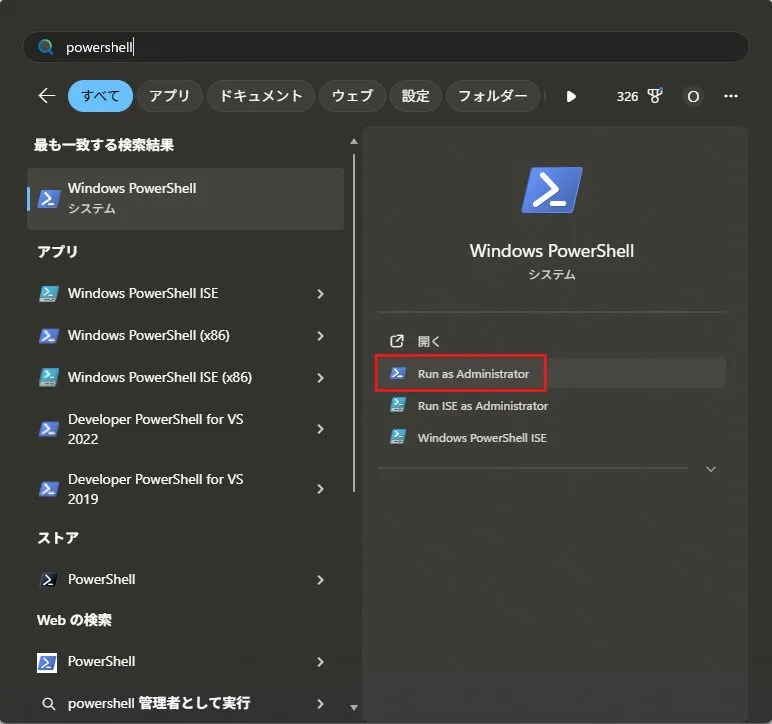Expand Store PowerShell result chevron

point(321,580)
